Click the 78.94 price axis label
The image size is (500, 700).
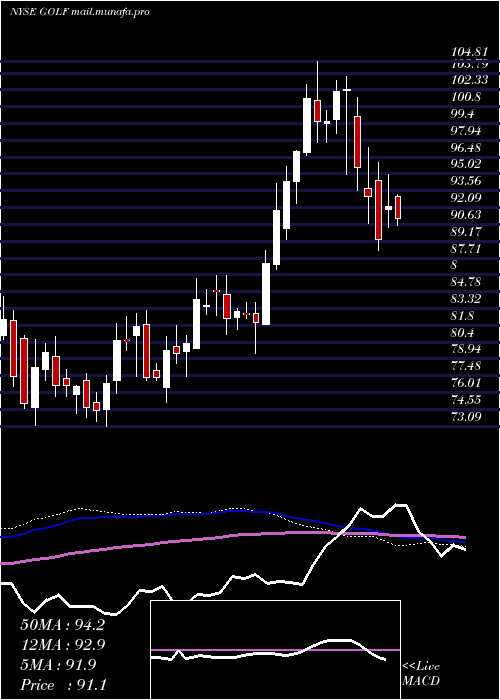[466, 349]
